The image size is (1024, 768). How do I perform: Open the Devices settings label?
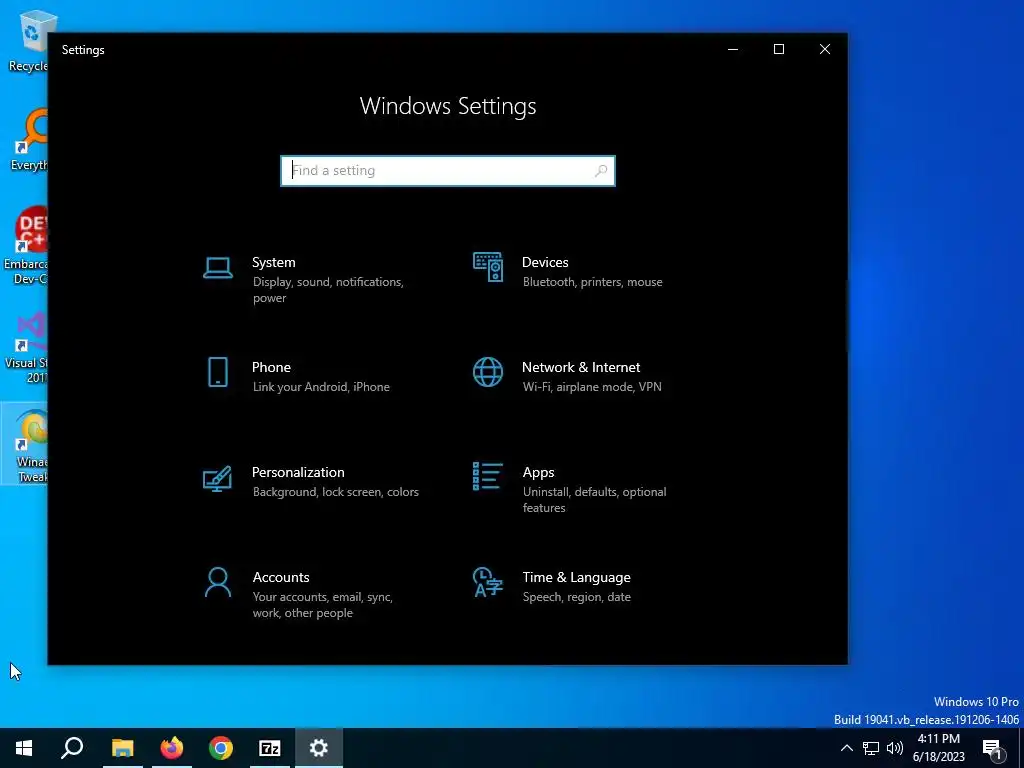[545, 263]
